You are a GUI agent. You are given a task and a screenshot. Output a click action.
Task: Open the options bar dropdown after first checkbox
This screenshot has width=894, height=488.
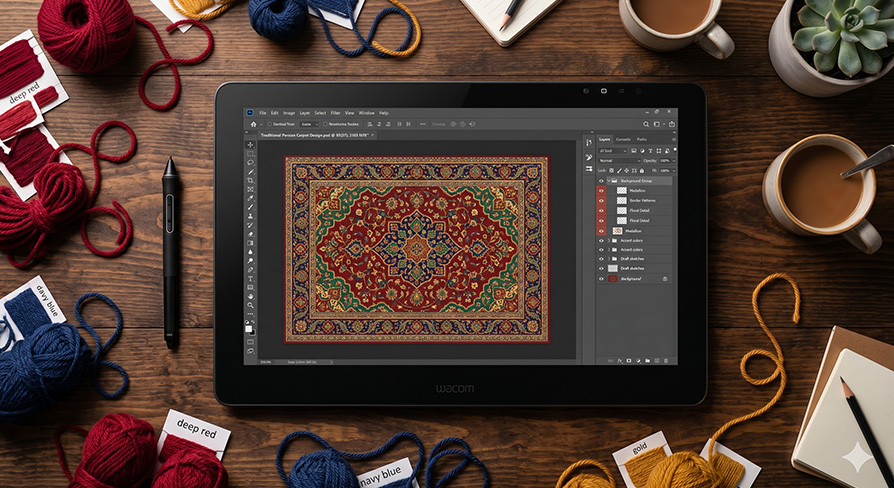click(x=310, y=124)
